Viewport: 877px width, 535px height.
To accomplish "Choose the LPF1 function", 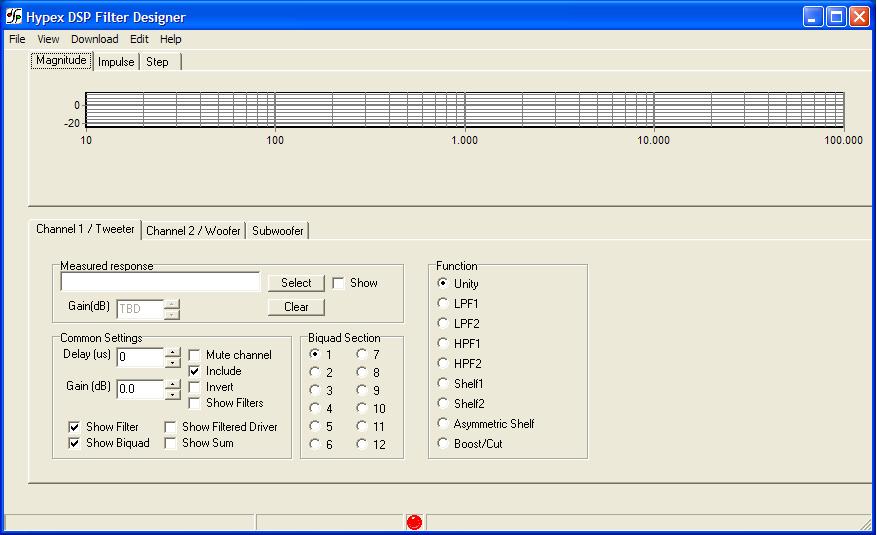I will pyautogui.click(x=442, y=303).
